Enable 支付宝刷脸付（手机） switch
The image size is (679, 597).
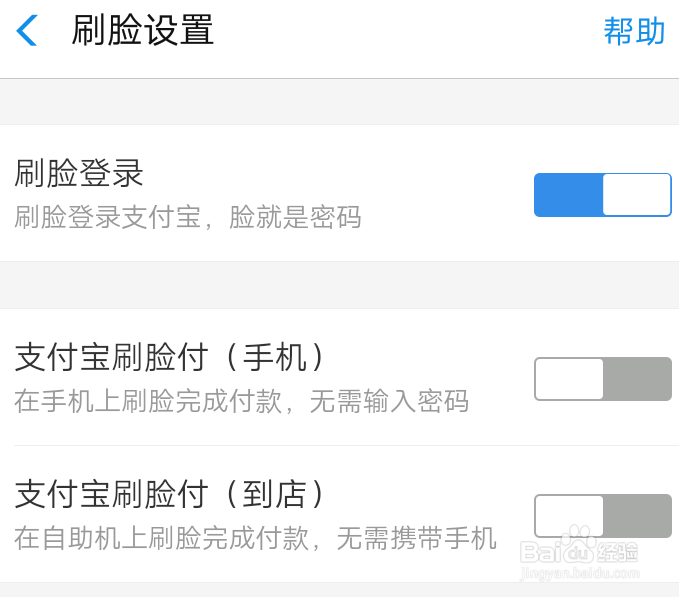tap(602, 379)
